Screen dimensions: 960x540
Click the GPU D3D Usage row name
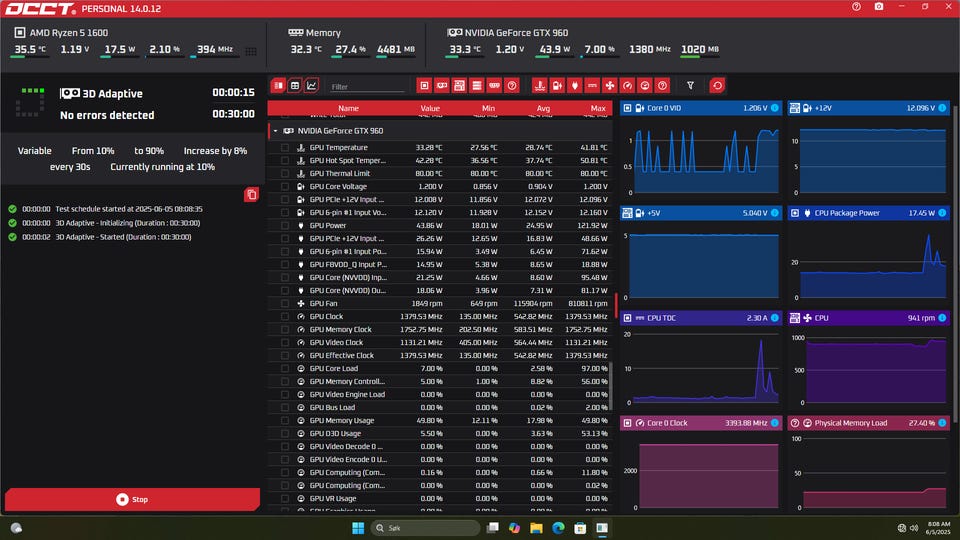[x=335, y=433]
